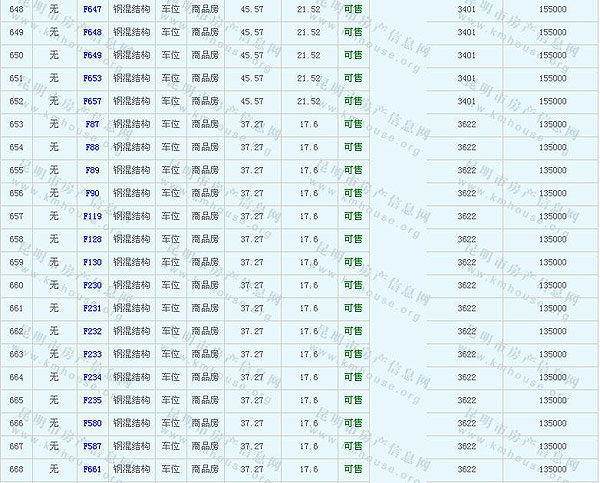Click the F661 link in last row
600x483 pixels.
92,469
